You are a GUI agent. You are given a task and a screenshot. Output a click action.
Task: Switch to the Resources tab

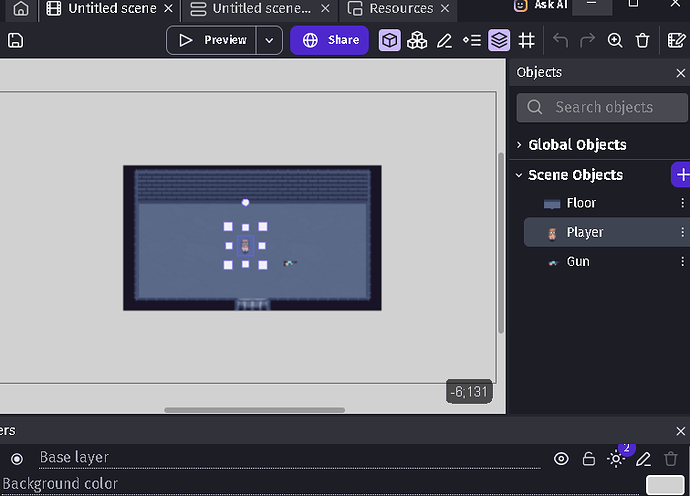390,9
